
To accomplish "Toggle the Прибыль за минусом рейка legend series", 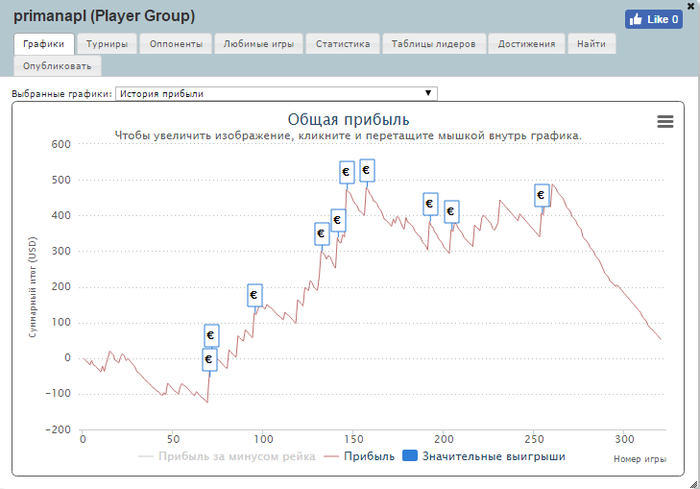I will click(x=227, y=456).
